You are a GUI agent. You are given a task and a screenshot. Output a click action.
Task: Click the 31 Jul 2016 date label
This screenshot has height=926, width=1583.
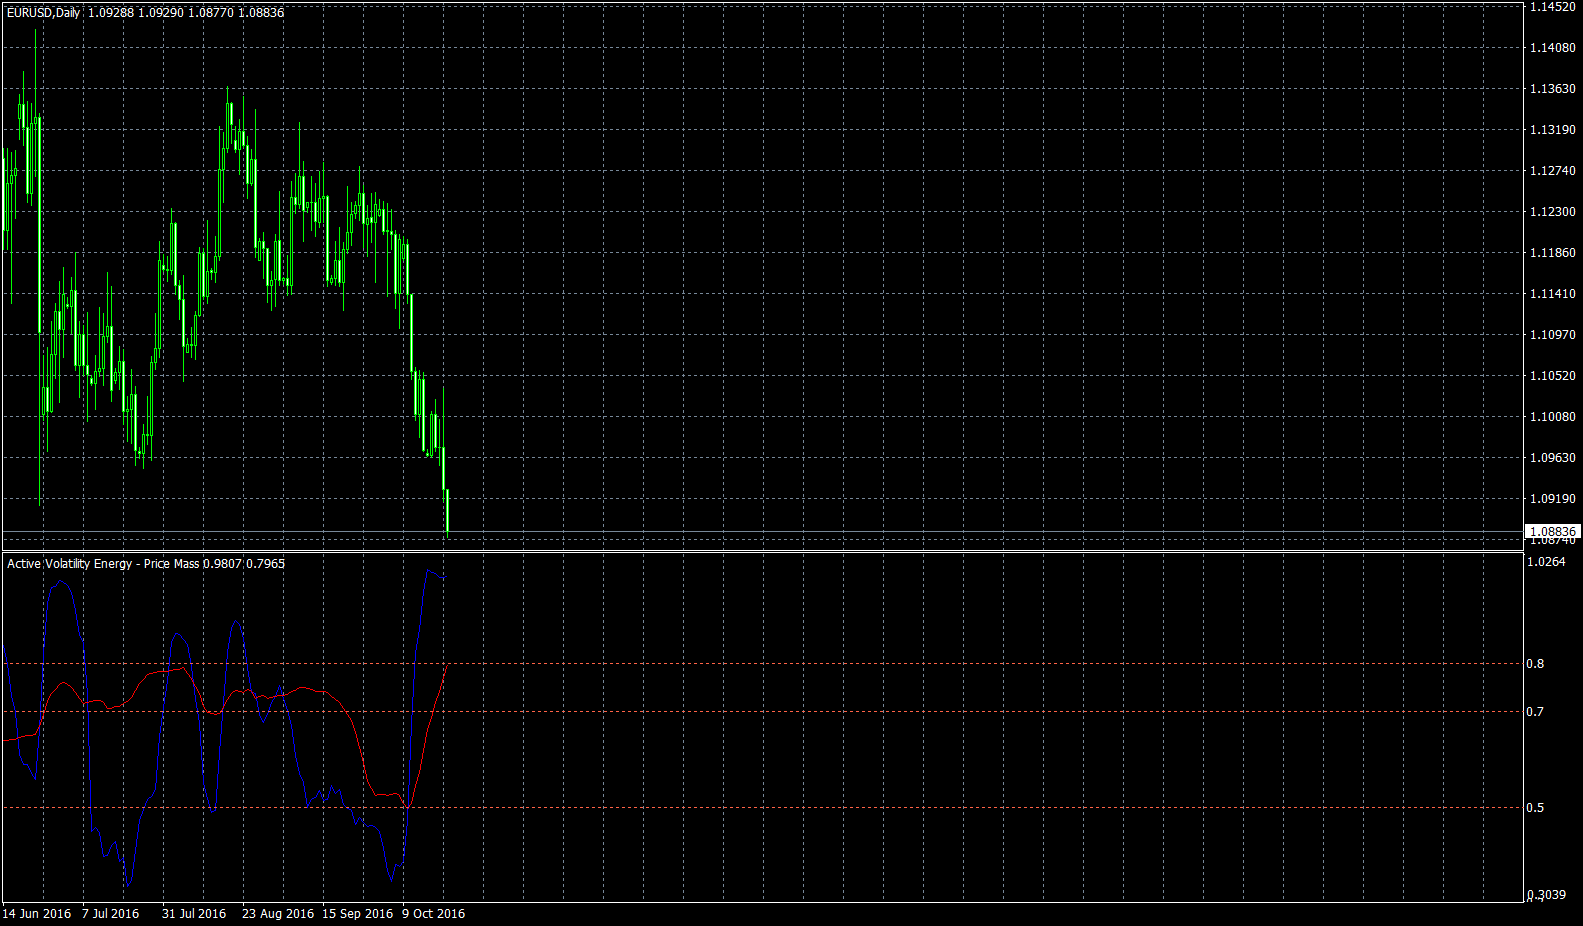point(194,914)
